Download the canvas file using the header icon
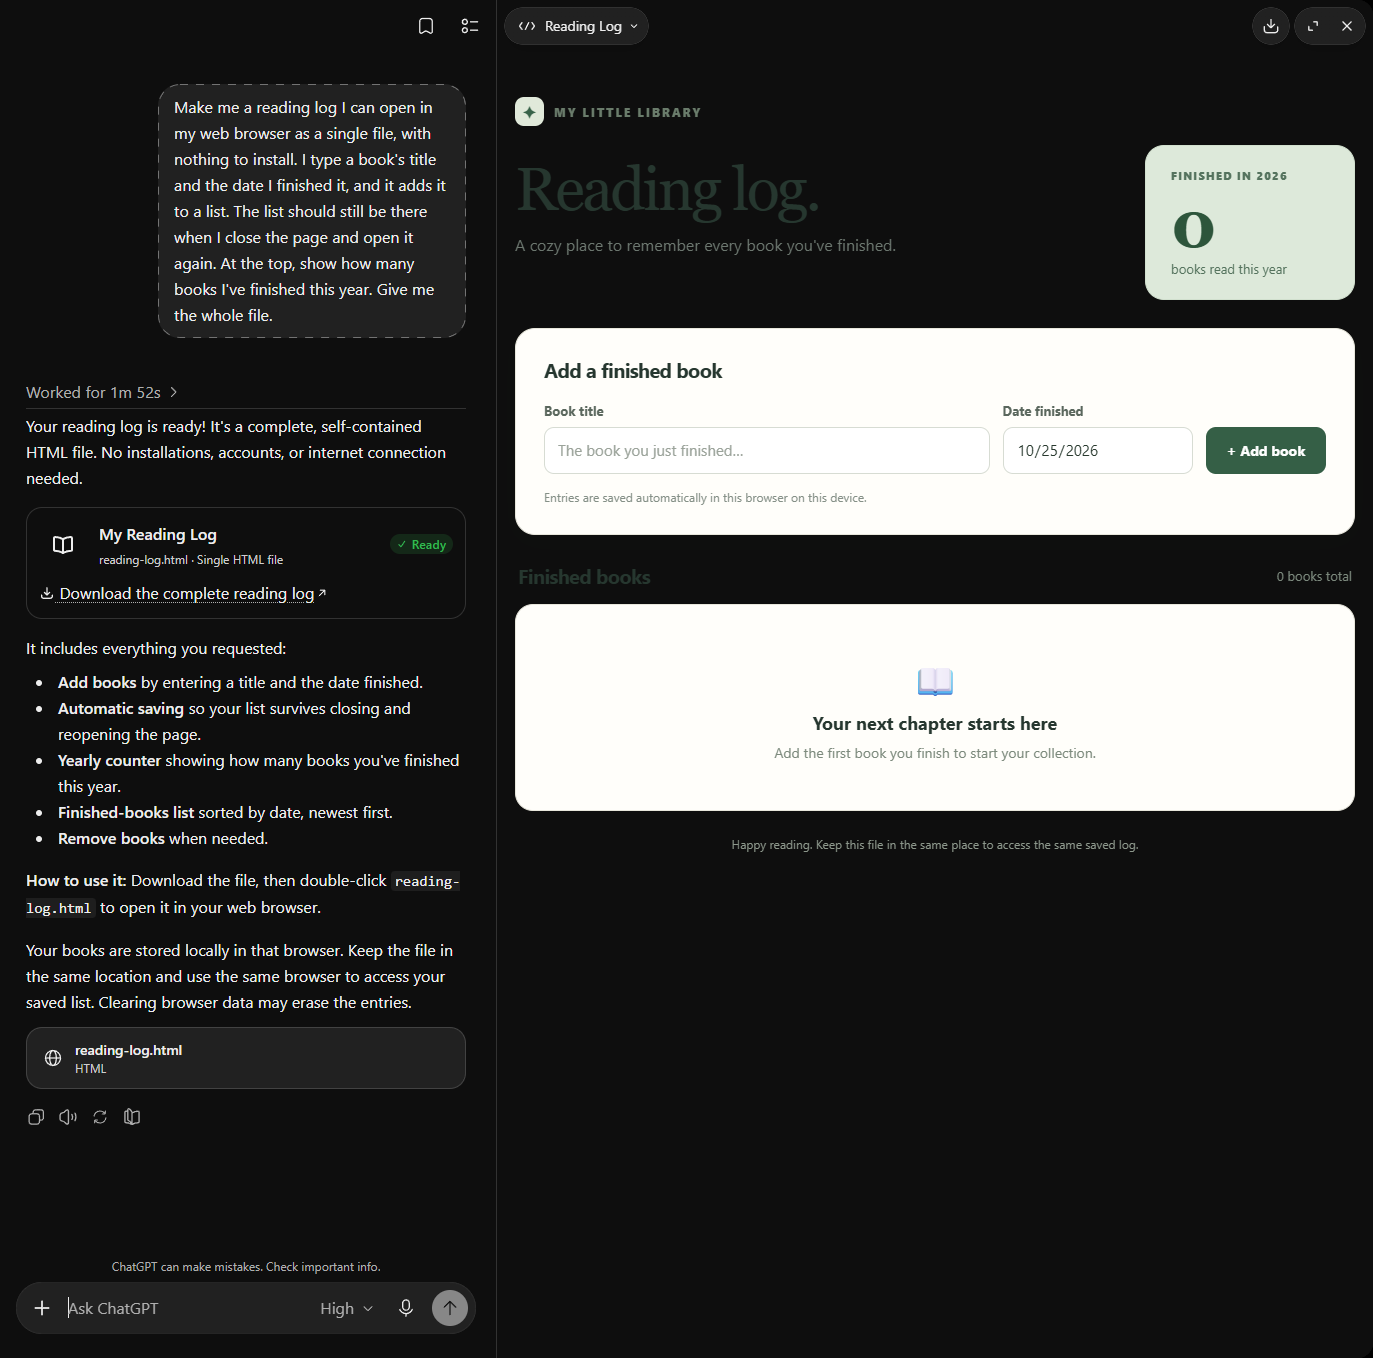 point(1271,26)
